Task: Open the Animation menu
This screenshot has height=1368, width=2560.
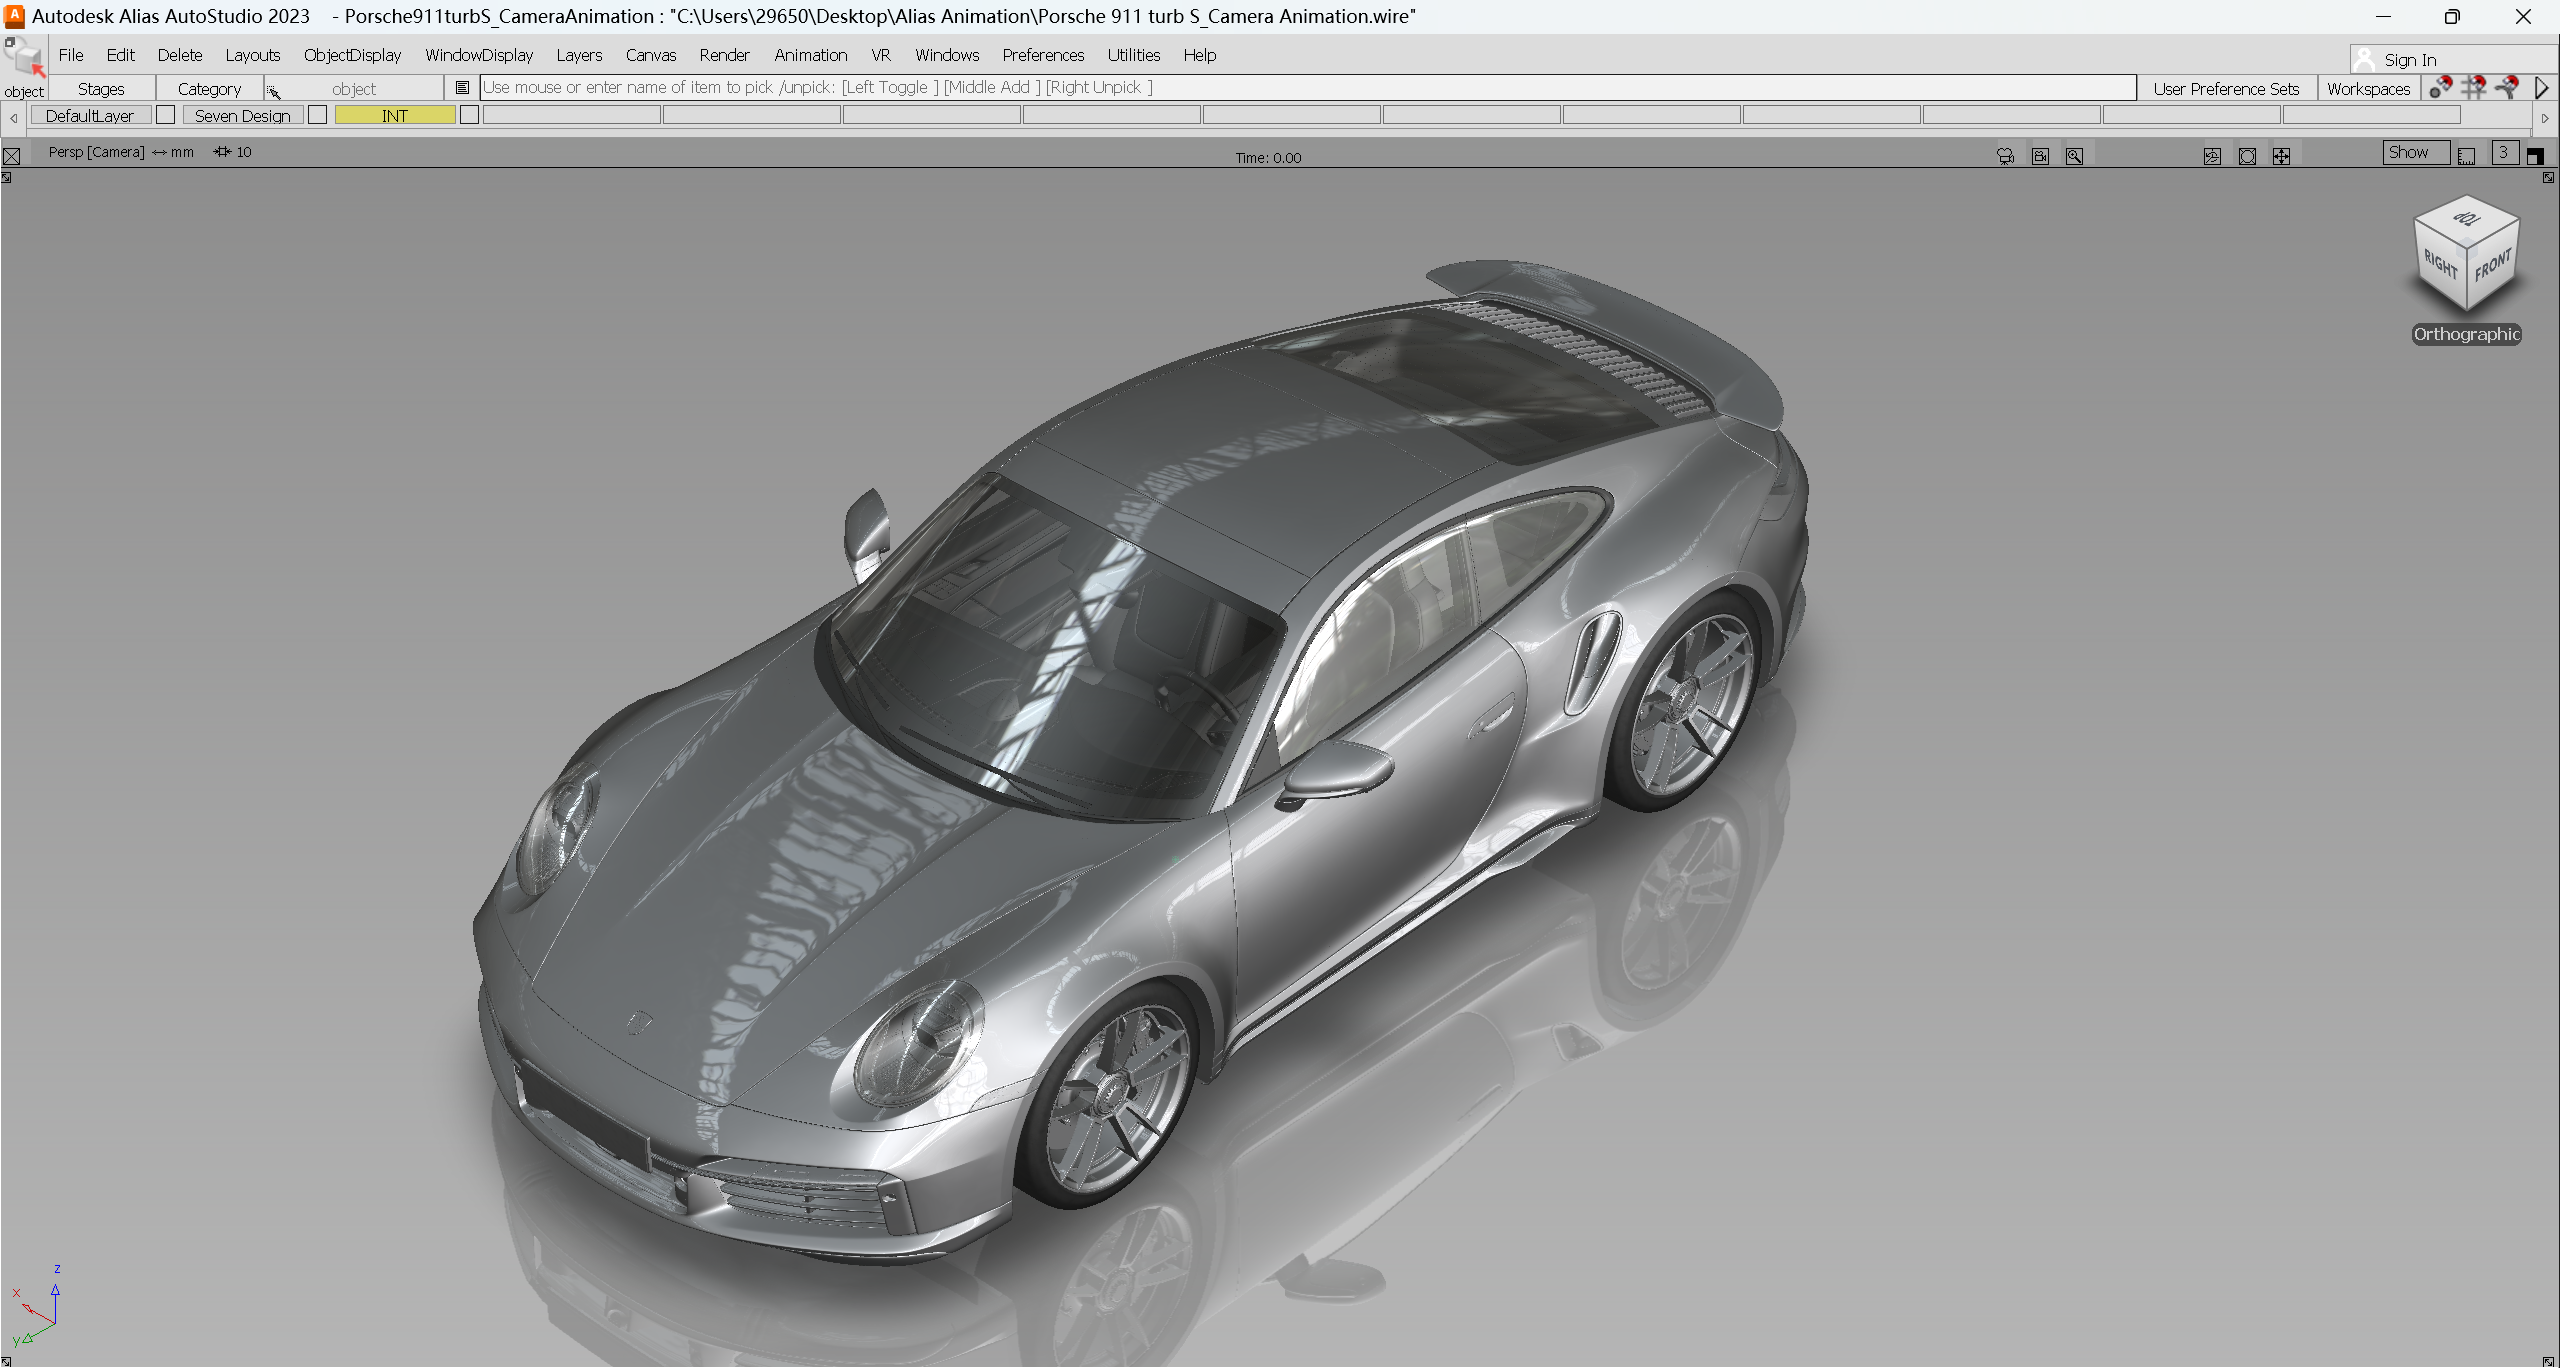Action: pyautogui.click(x=810, y=55)
